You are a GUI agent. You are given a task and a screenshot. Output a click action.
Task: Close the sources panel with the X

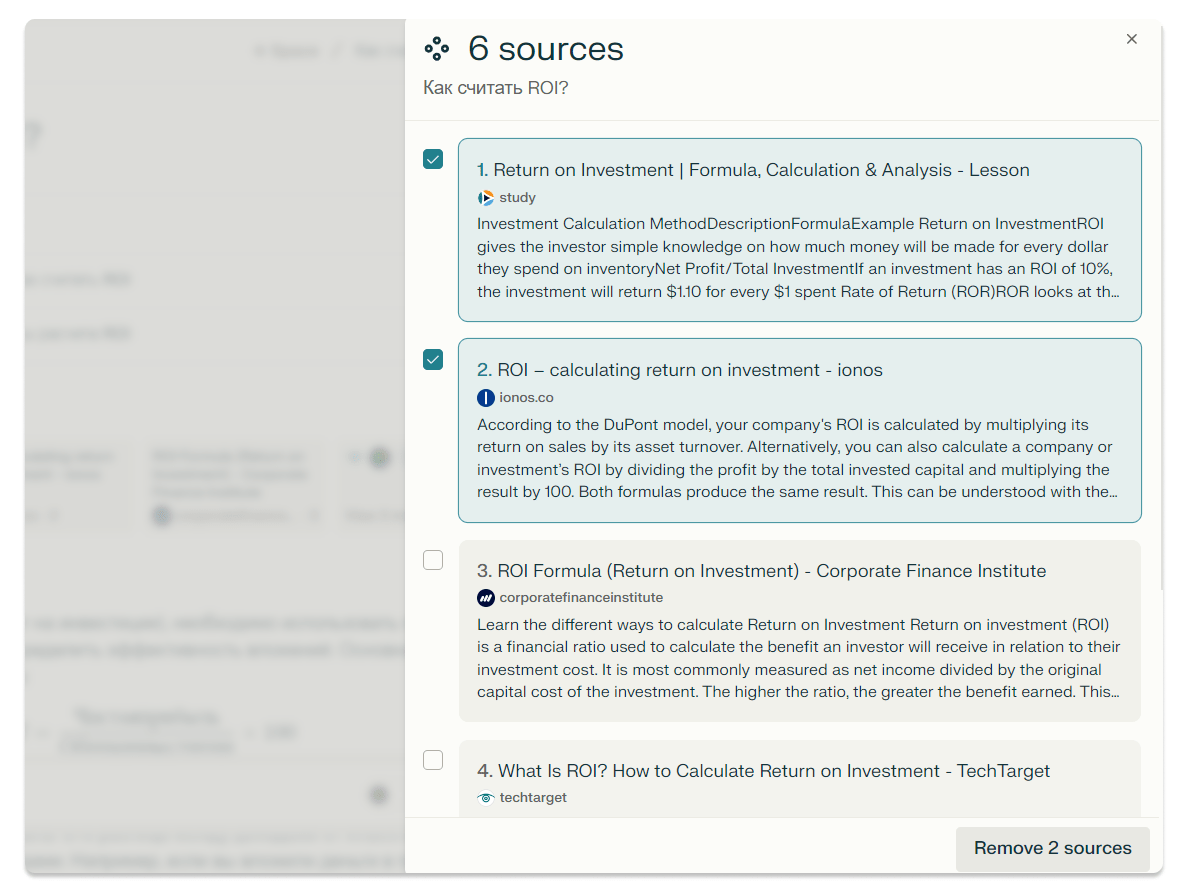tap(1131, 39)
